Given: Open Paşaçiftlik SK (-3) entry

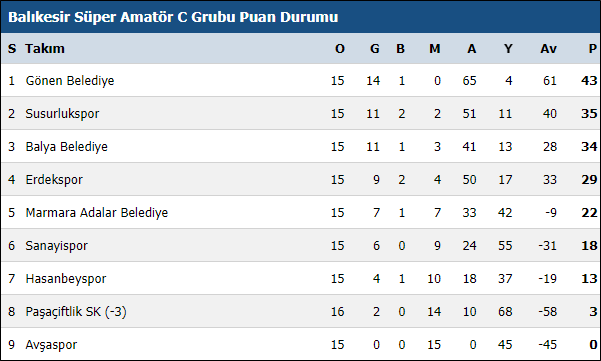Looking at the screenshot, I should click(x=76, y=312).
